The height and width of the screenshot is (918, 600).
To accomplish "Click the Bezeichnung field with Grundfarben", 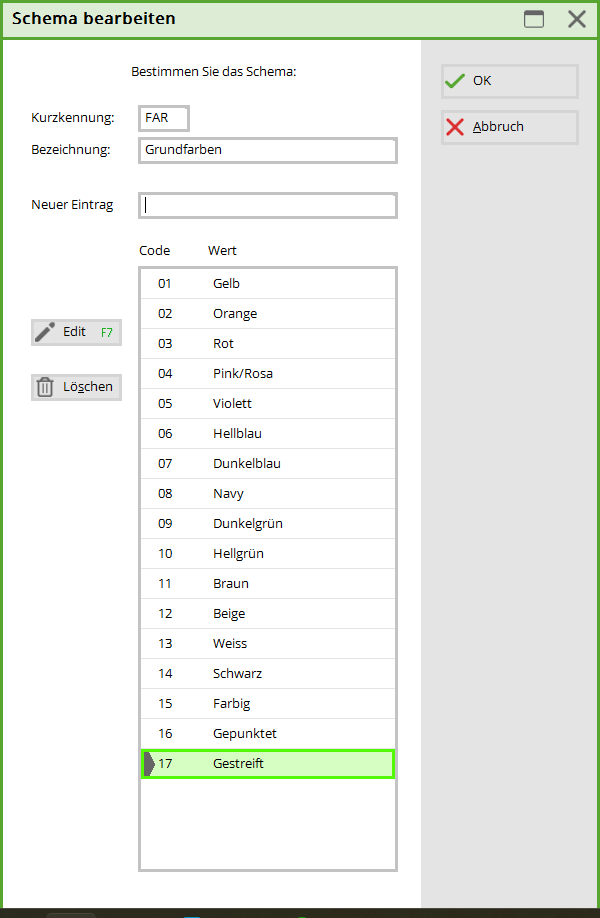I will [x=267, y=150].
